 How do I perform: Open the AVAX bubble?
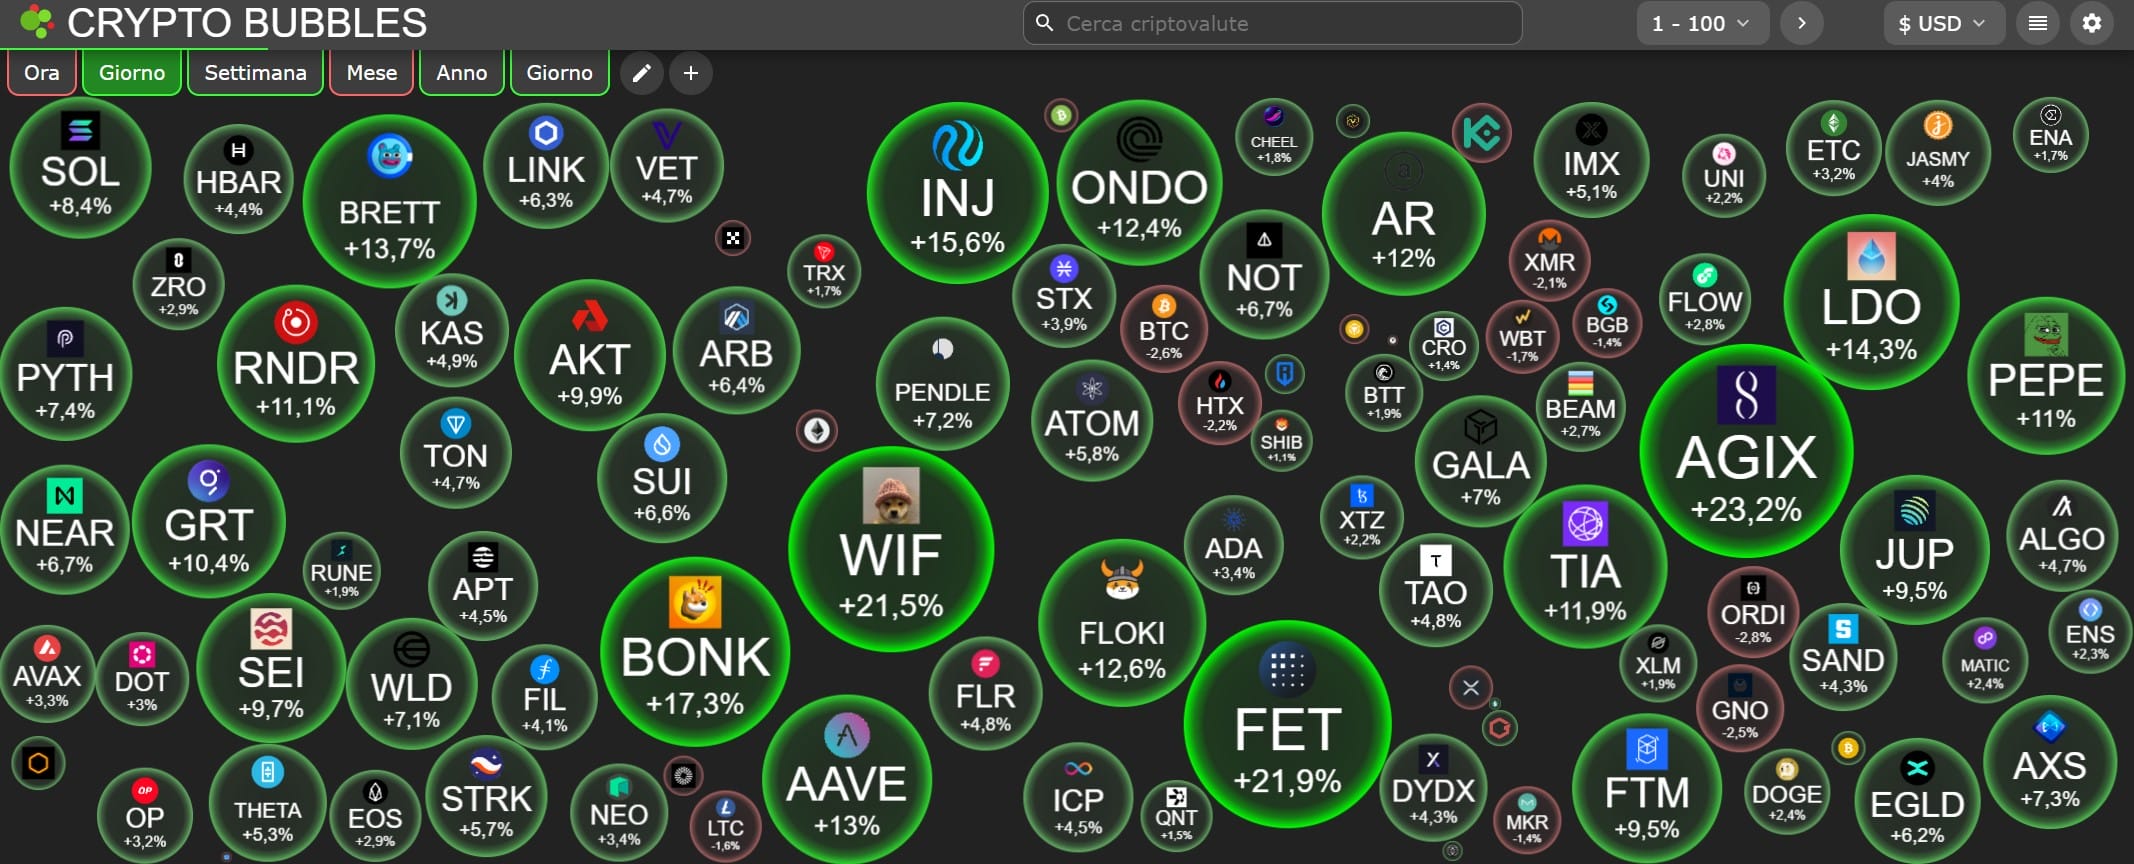pos(47,674)
